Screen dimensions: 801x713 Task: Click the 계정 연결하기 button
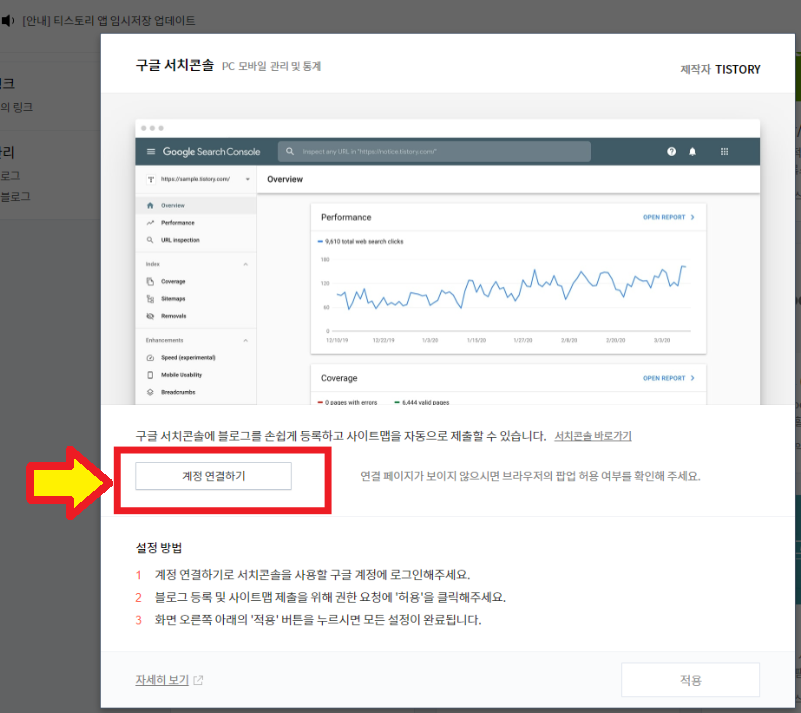pos(213,476)
